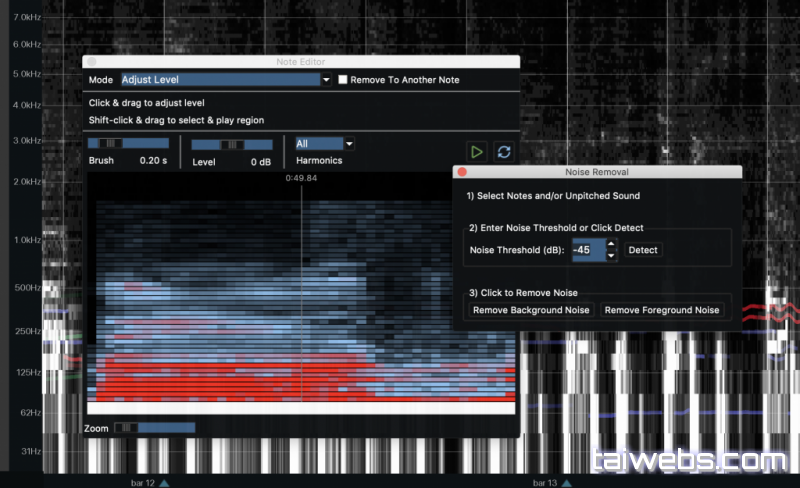Screen dimensions: 800x488
Task: Click the Noise Threshold input field
Action: coord(615,250)
